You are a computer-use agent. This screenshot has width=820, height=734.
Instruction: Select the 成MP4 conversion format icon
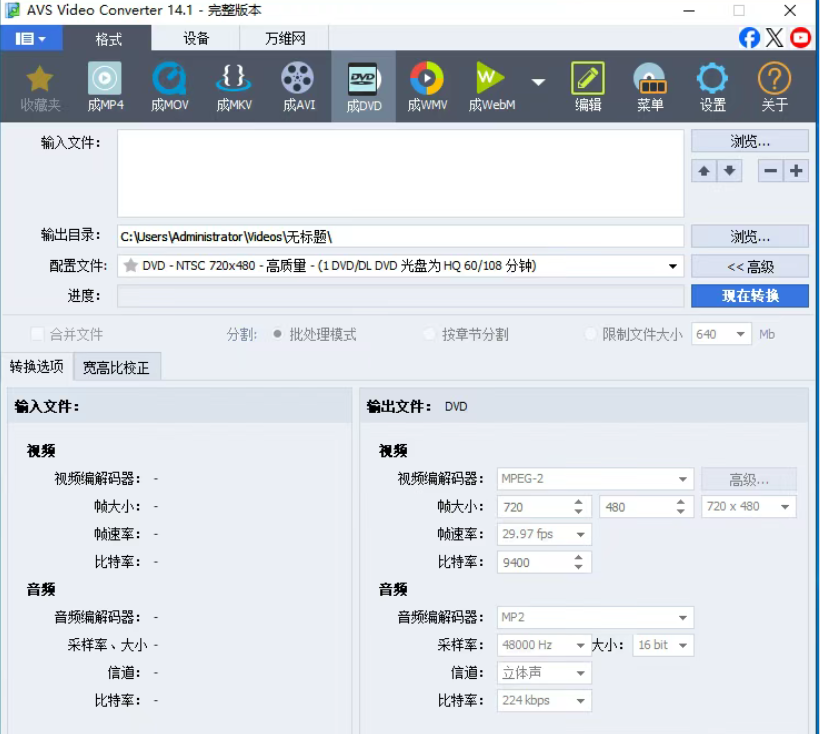click(x=104, y=86)
